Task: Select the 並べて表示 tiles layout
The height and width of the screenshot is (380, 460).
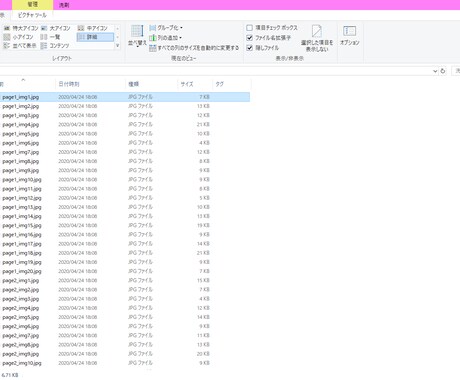Action: (x=20, y=46)
